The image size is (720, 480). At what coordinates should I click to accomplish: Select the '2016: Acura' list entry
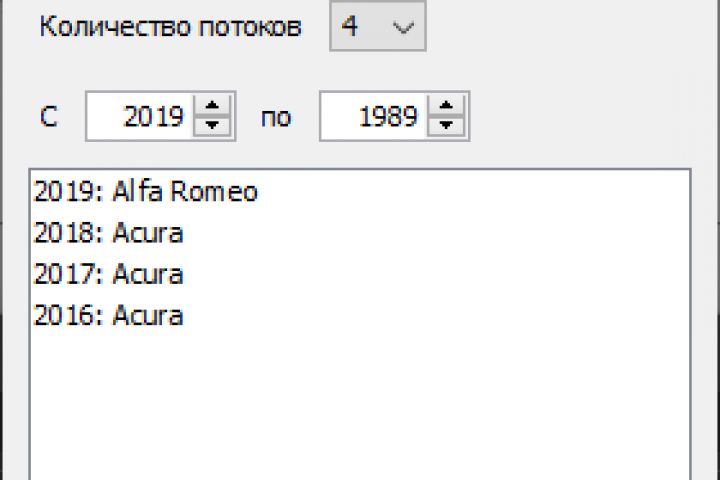(x=108, y=317)
